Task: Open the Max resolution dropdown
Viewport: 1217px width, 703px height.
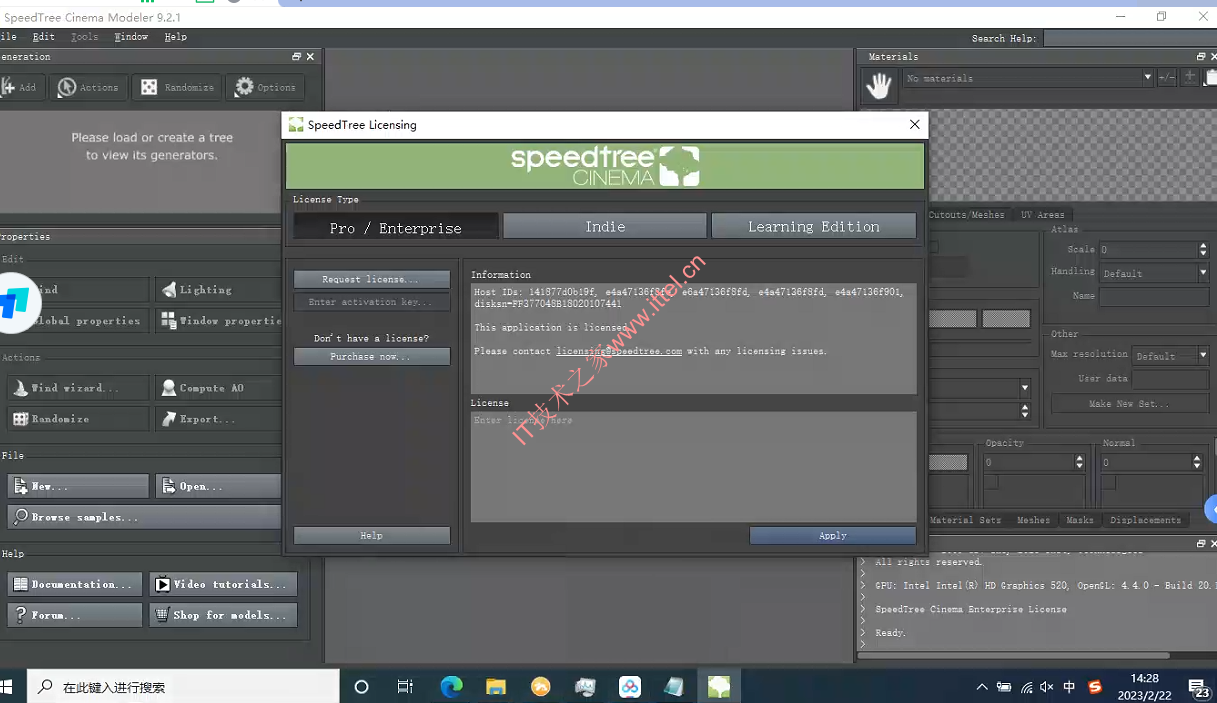Action: click(1171, 355)
